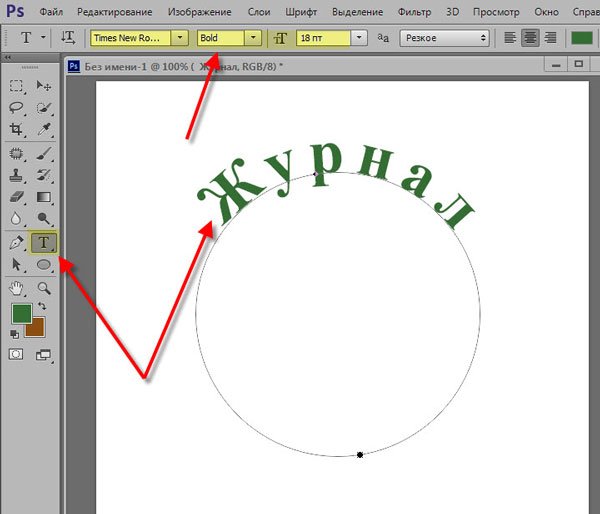
Task: Switch foreground and background colors
Action: click(42, 305)
